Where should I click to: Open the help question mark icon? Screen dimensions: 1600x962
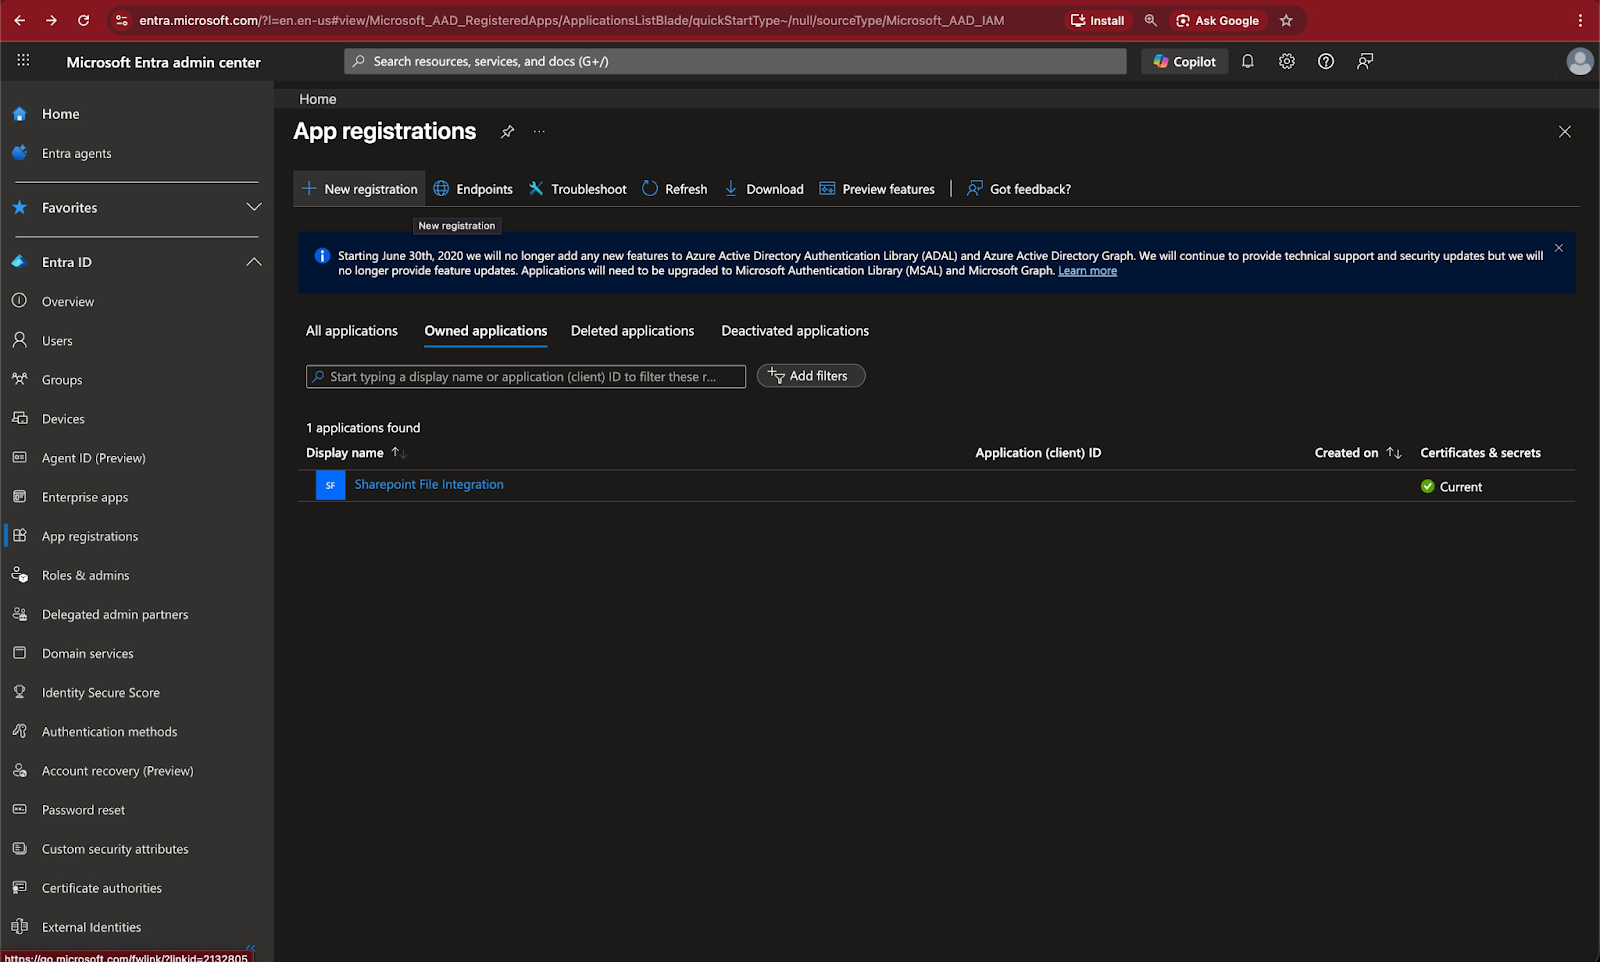(x=1326, y=61)
